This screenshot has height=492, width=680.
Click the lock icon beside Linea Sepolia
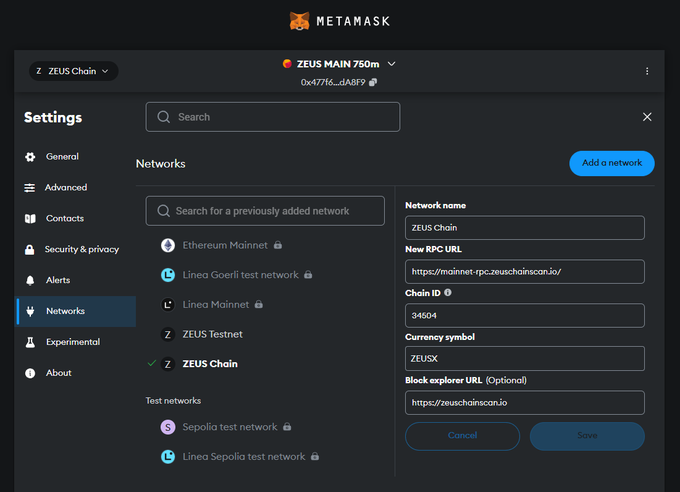click(315, 456)
